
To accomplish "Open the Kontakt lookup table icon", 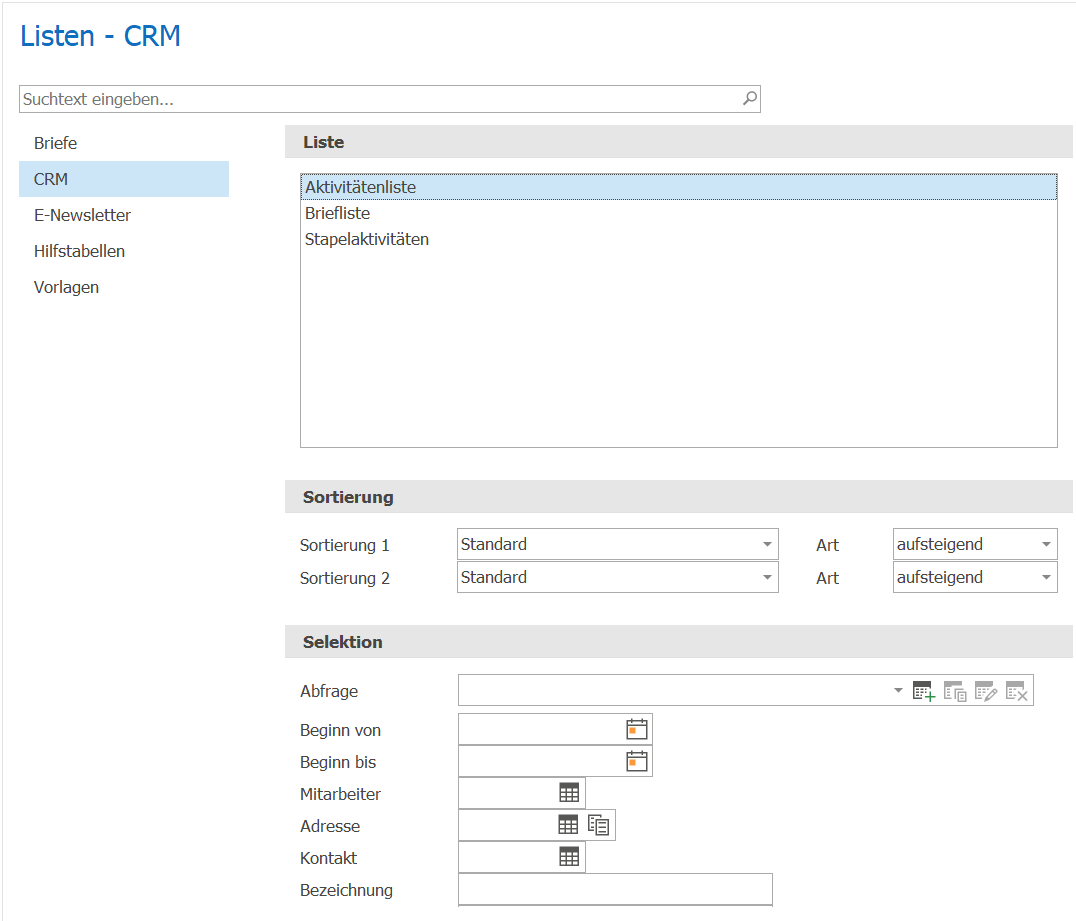I will pos(569,856).
